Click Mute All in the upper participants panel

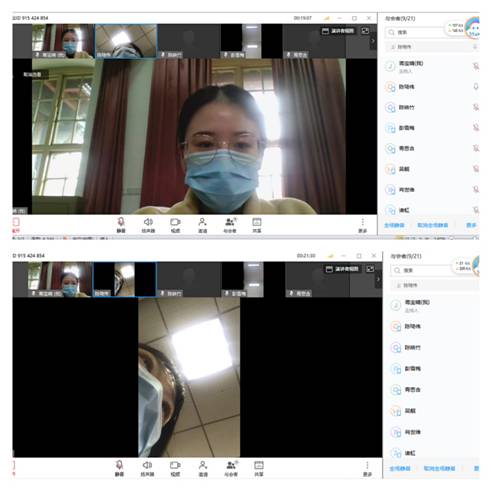point(394,225)
